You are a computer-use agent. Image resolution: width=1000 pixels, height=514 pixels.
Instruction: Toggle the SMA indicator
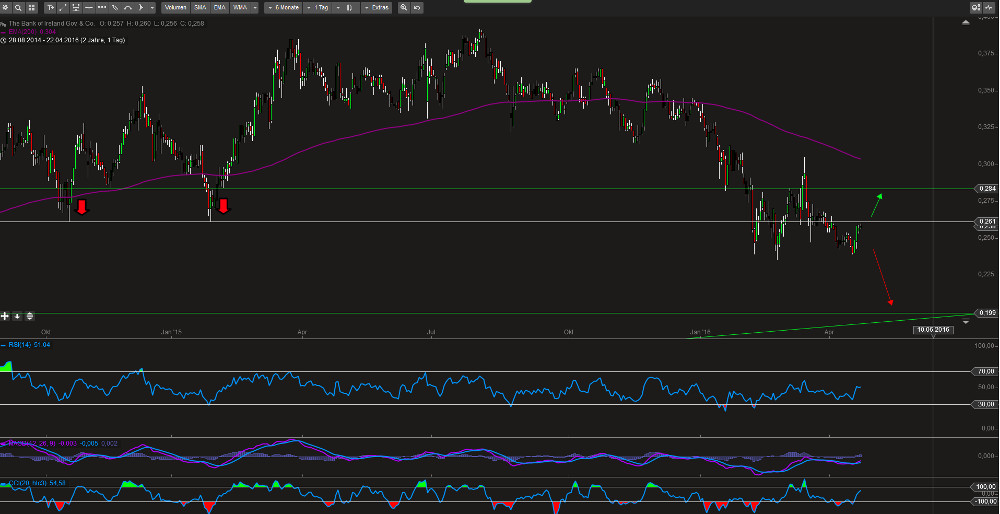click(200, 8)
